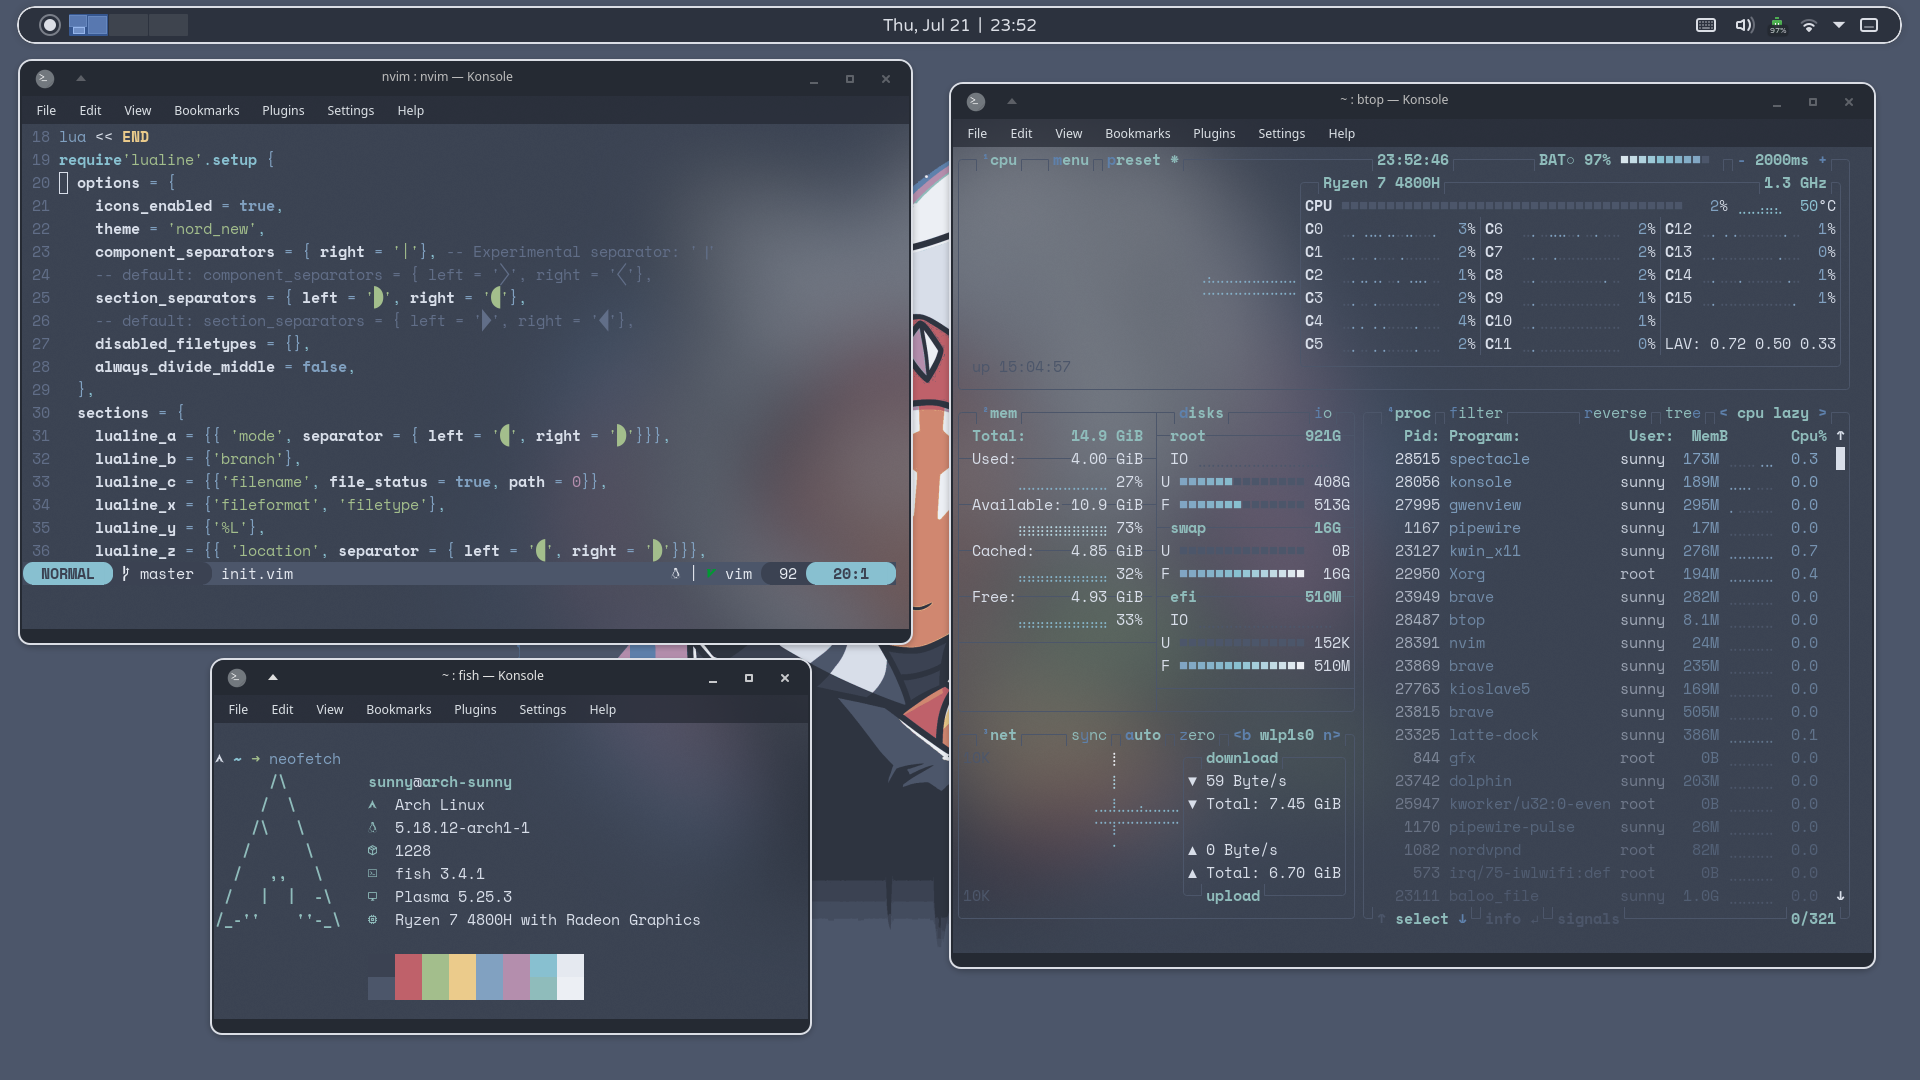This screenshot has height=1080, width=1920.
Task: Click the Wi-Fi network tray icon
Action: pos(1808,25)
